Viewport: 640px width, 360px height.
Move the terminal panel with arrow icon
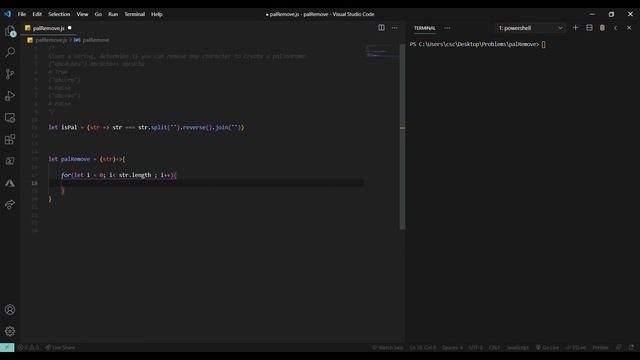616,28
